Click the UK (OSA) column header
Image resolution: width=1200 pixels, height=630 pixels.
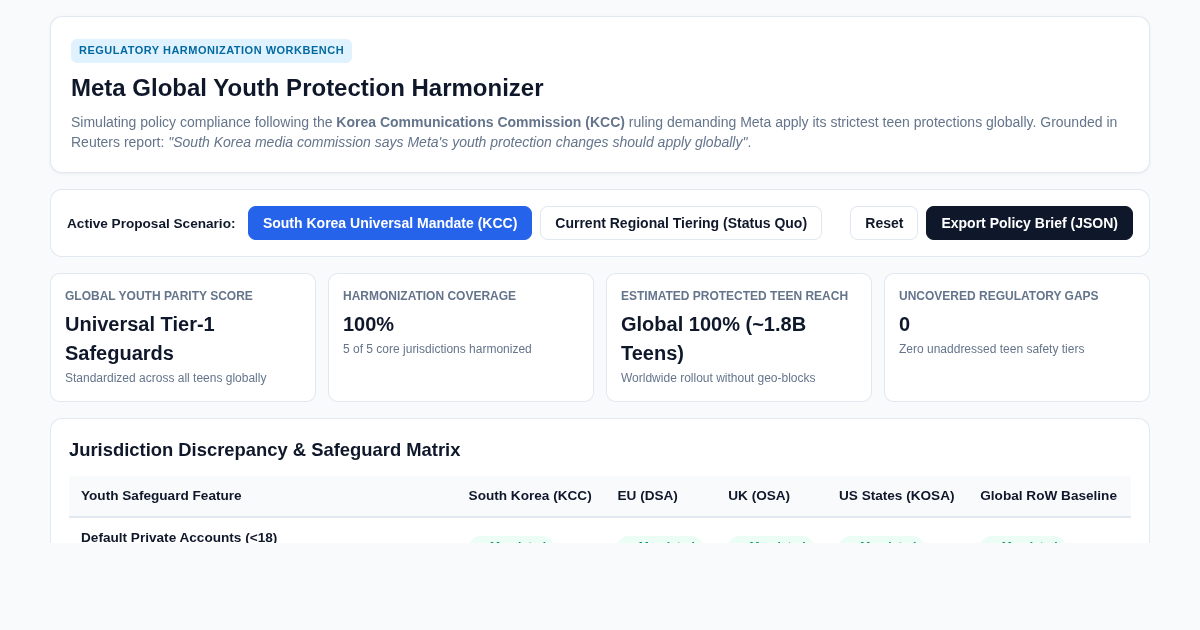pyautogui.click(x=759, y=496)
